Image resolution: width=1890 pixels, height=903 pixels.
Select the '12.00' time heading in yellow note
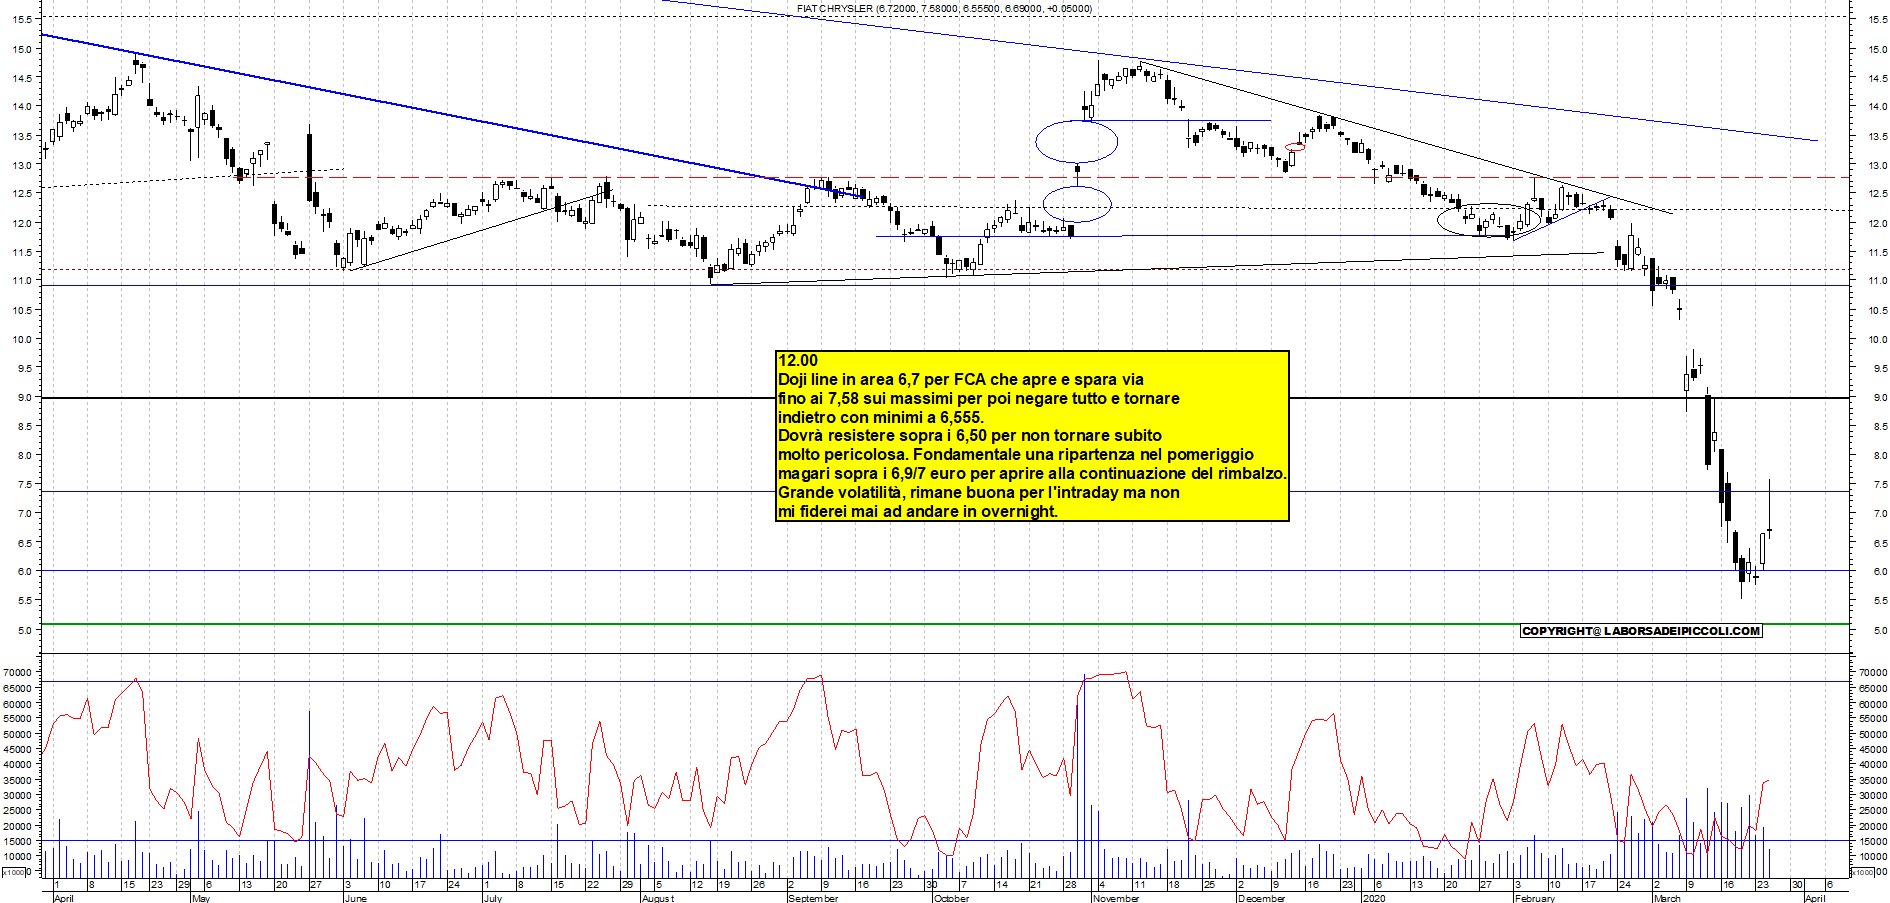[798, 361]
